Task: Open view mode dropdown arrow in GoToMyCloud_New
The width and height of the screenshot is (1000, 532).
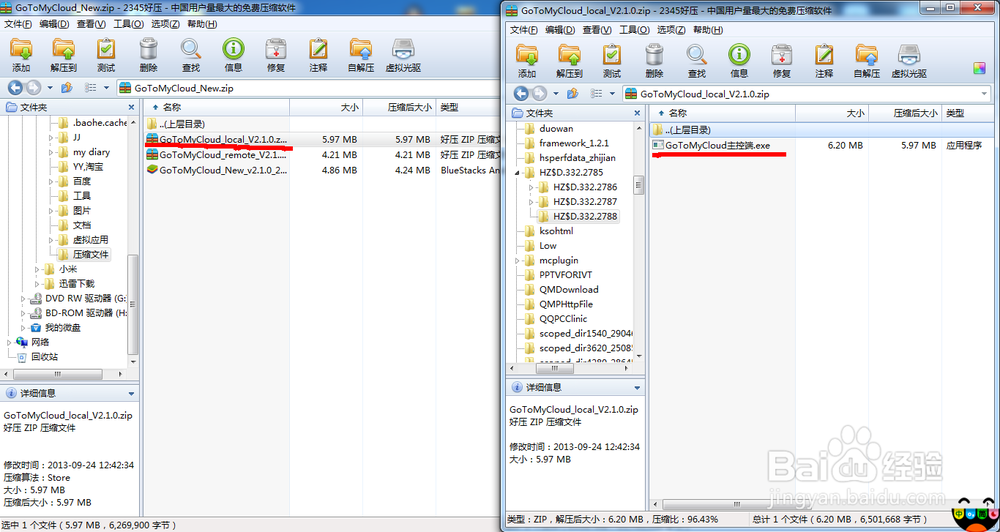Action: [106, 88]
